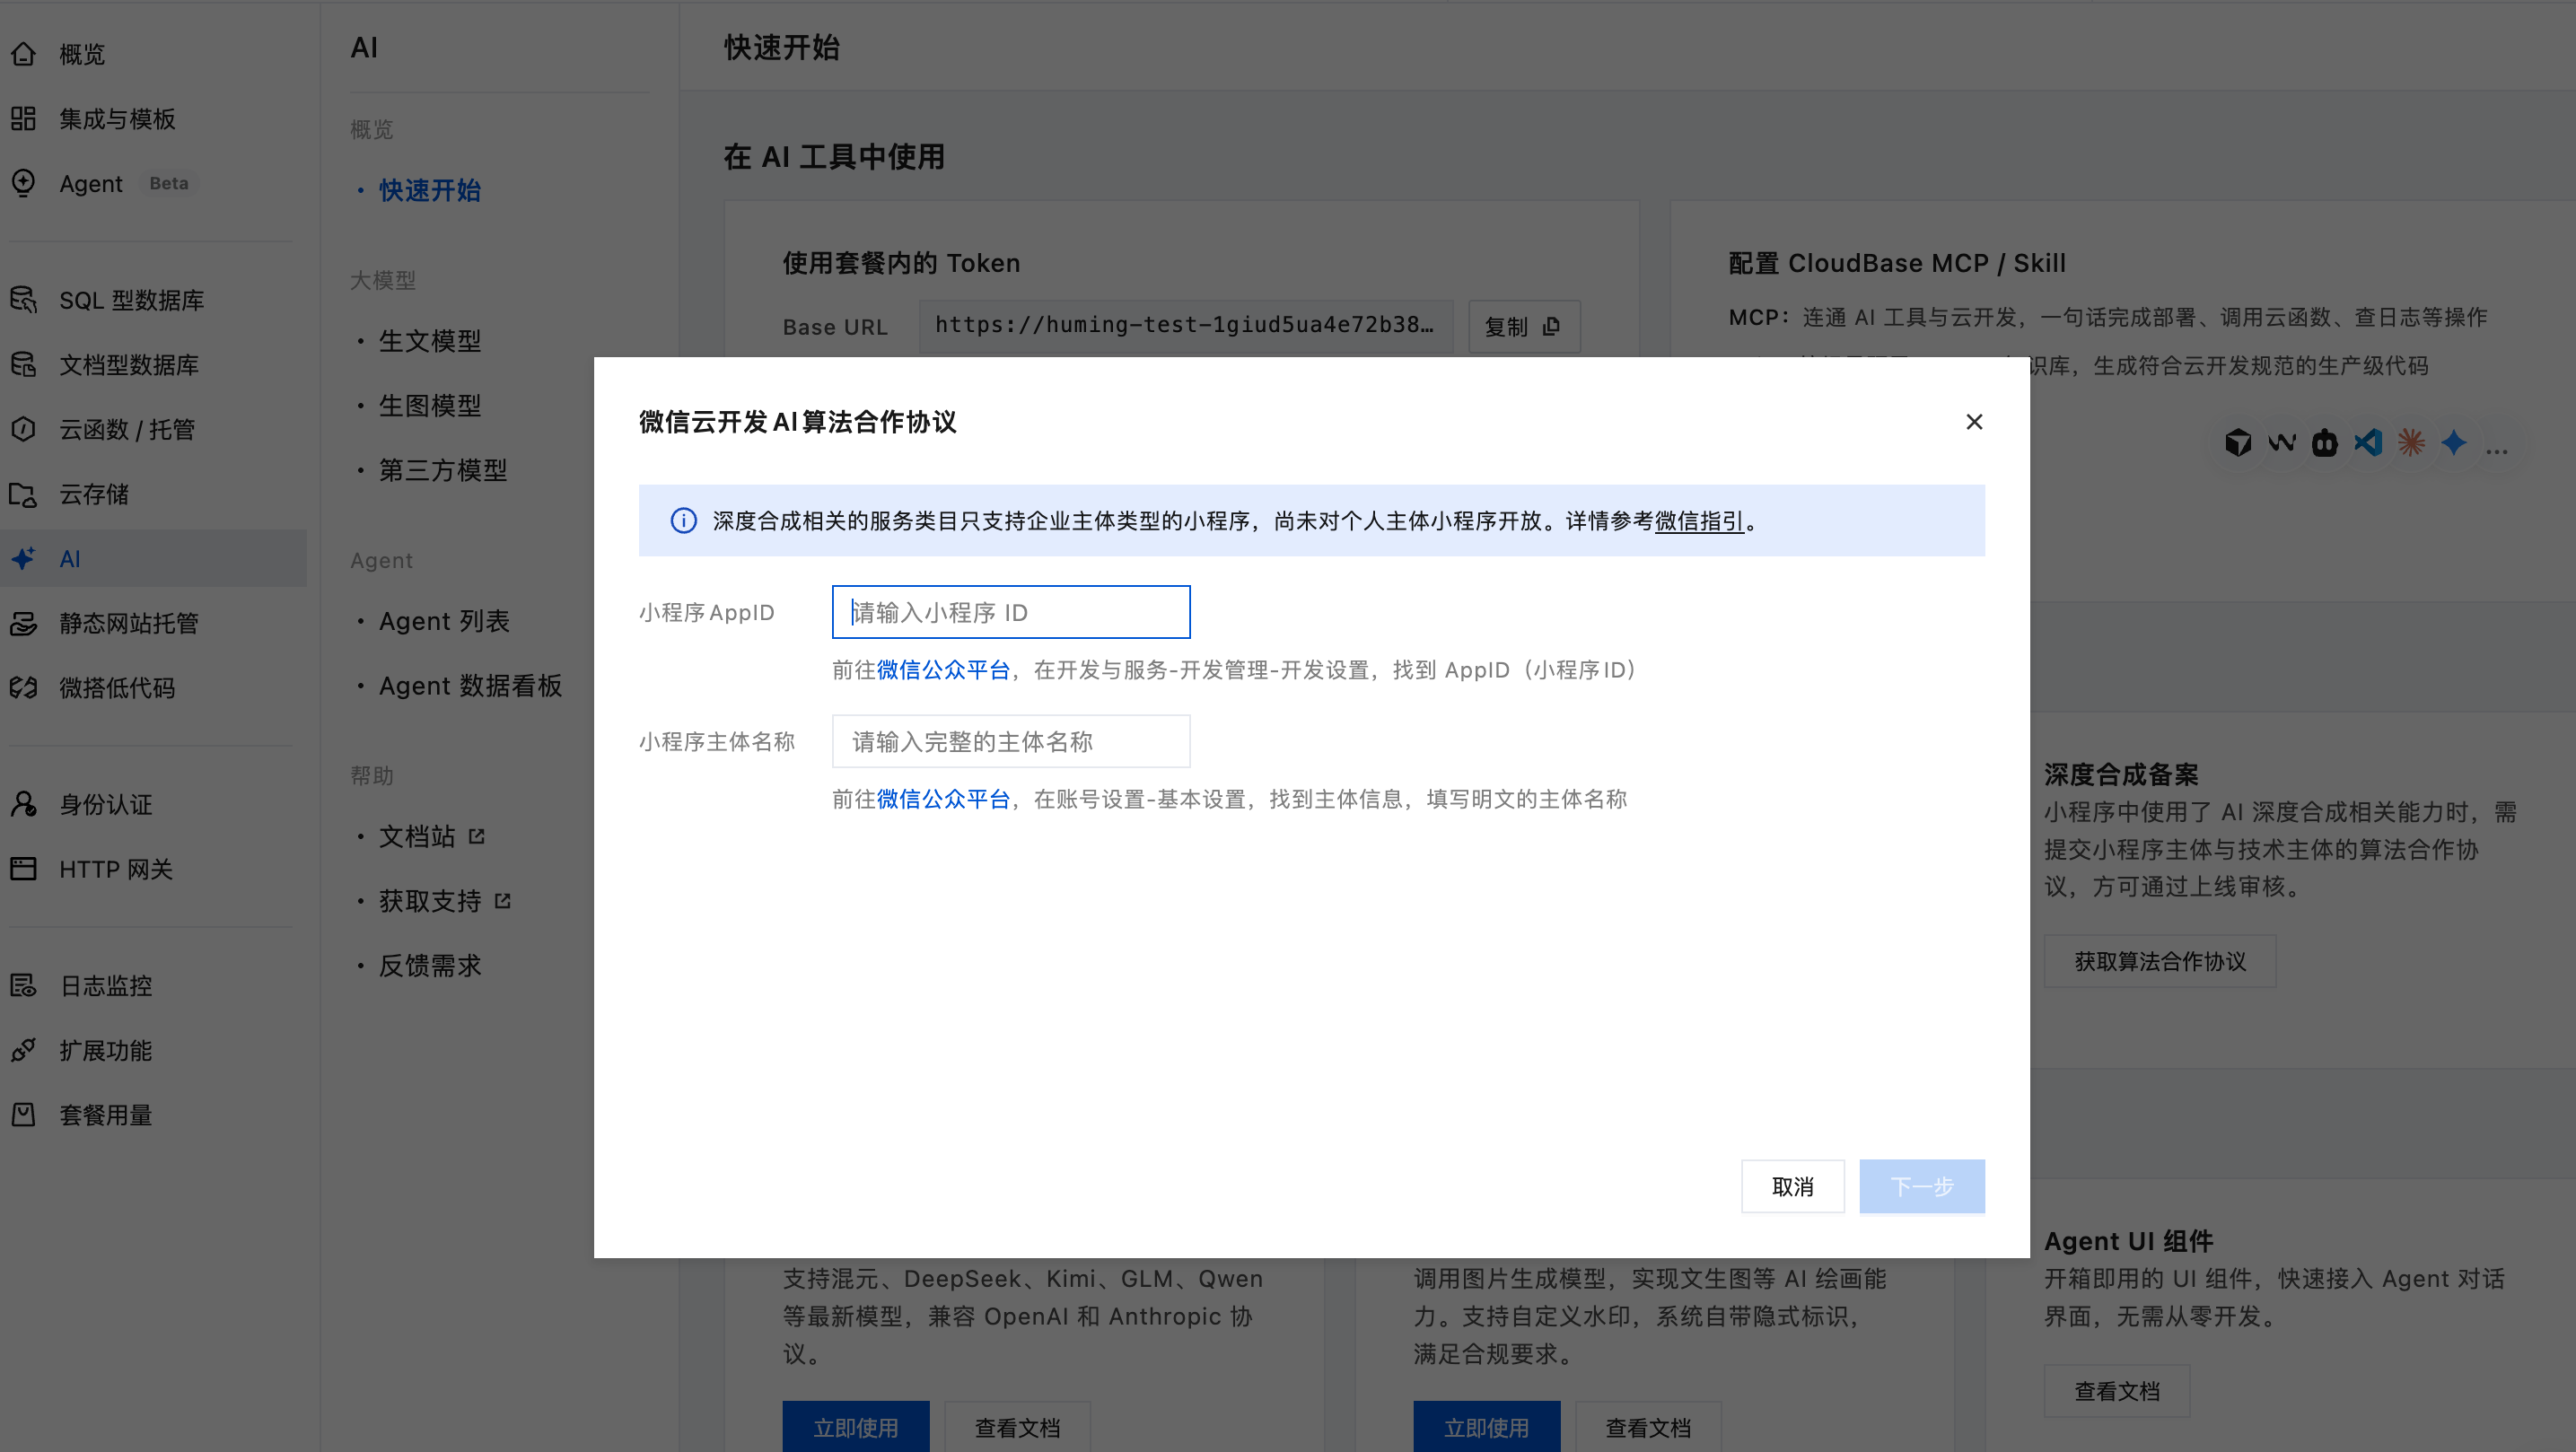Click the 文档型数据库 icon
This screenshot has width=2576, height=1452.
click(24, 365)
